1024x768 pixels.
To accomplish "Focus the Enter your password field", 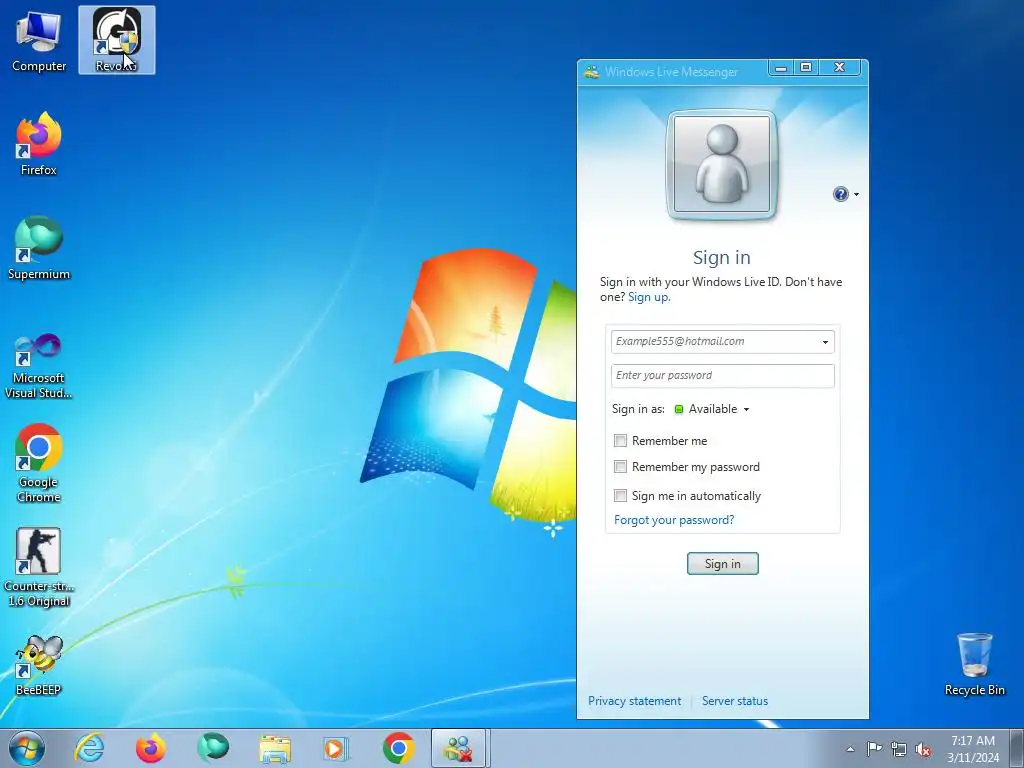I will pyautogui.click(x=722, y=376).
